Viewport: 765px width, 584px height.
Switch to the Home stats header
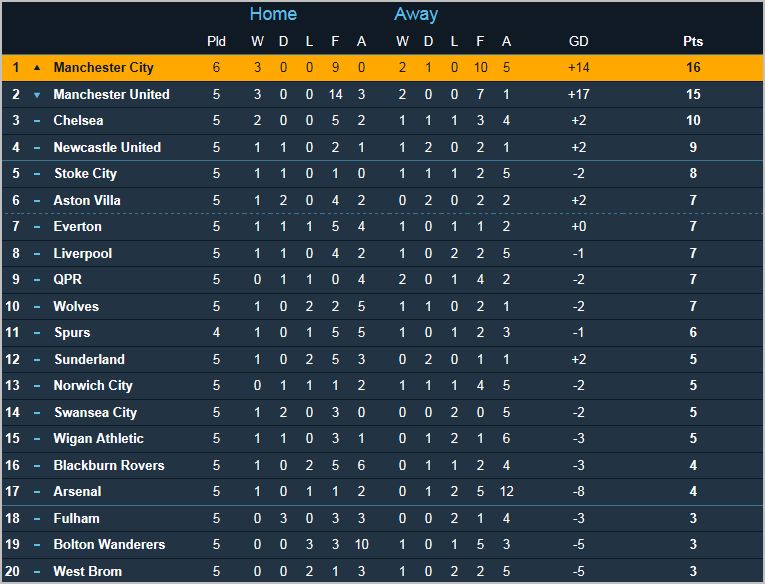click(x=273, y=14)
